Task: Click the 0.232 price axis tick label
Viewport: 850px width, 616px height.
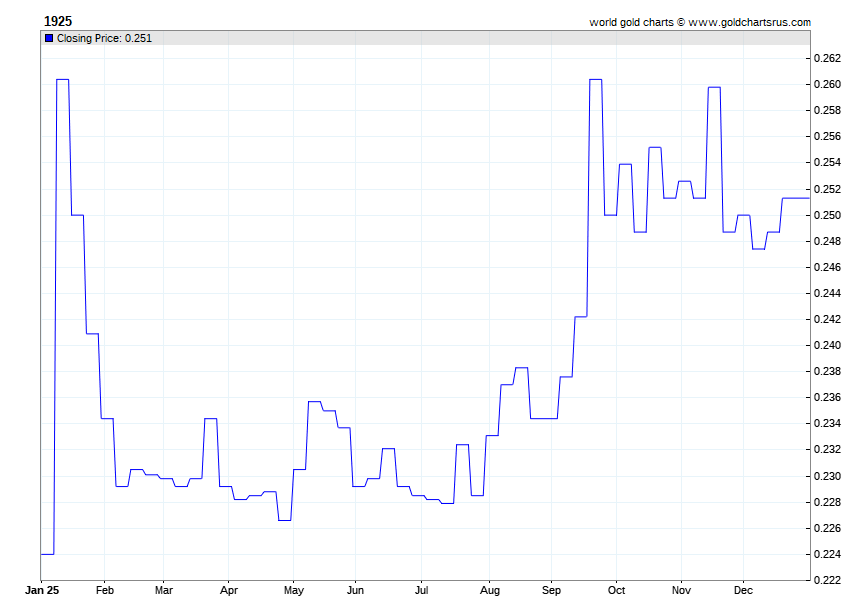Action: click(827, 450)
